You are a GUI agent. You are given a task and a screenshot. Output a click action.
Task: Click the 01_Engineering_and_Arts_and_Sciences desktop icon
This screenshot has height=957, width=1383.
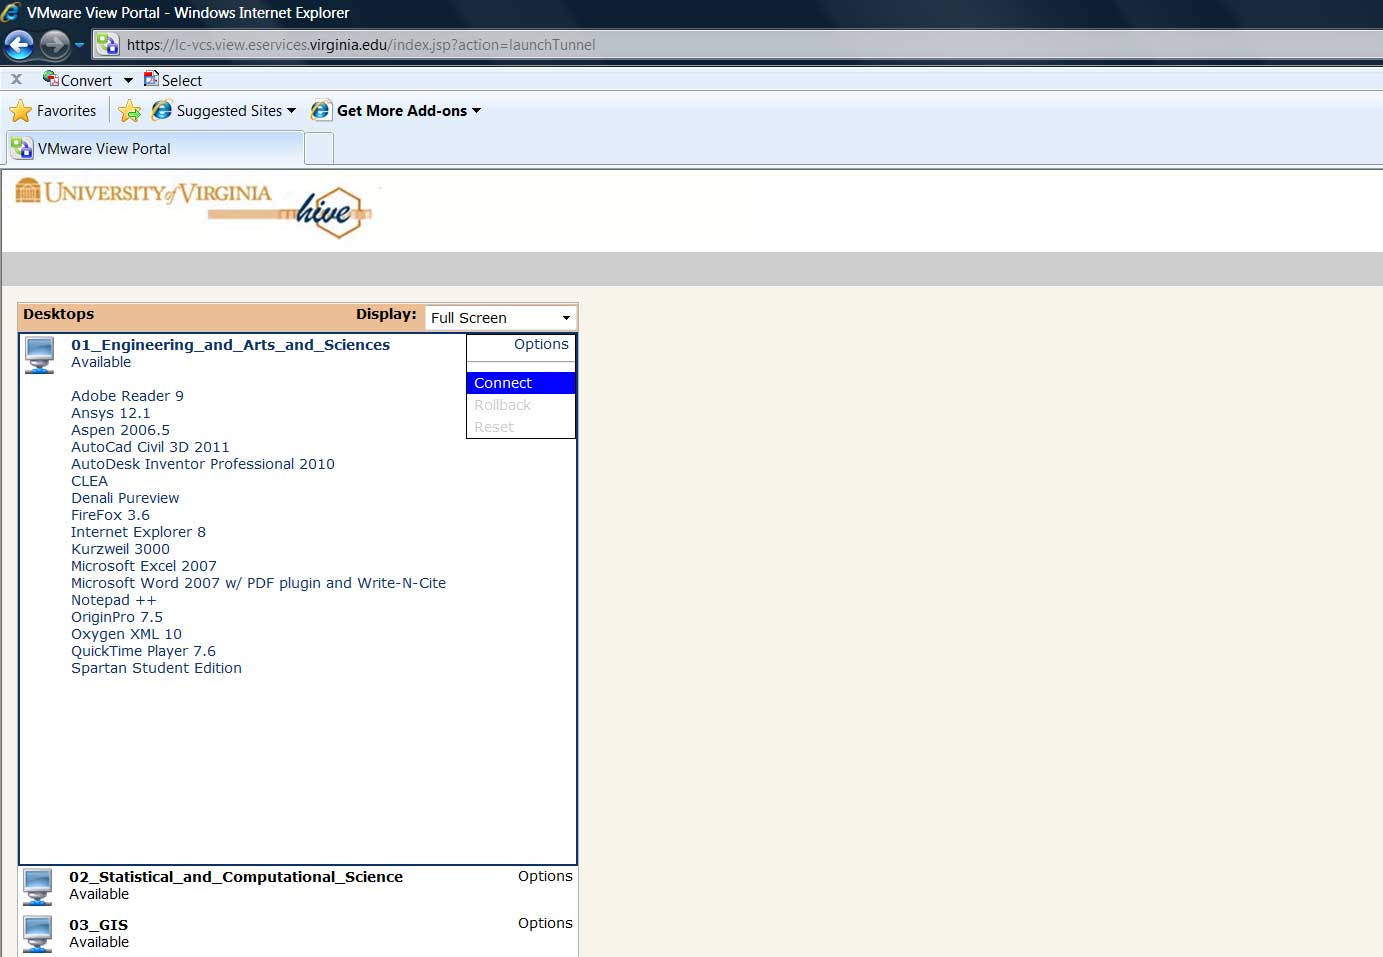coord(39,354)
